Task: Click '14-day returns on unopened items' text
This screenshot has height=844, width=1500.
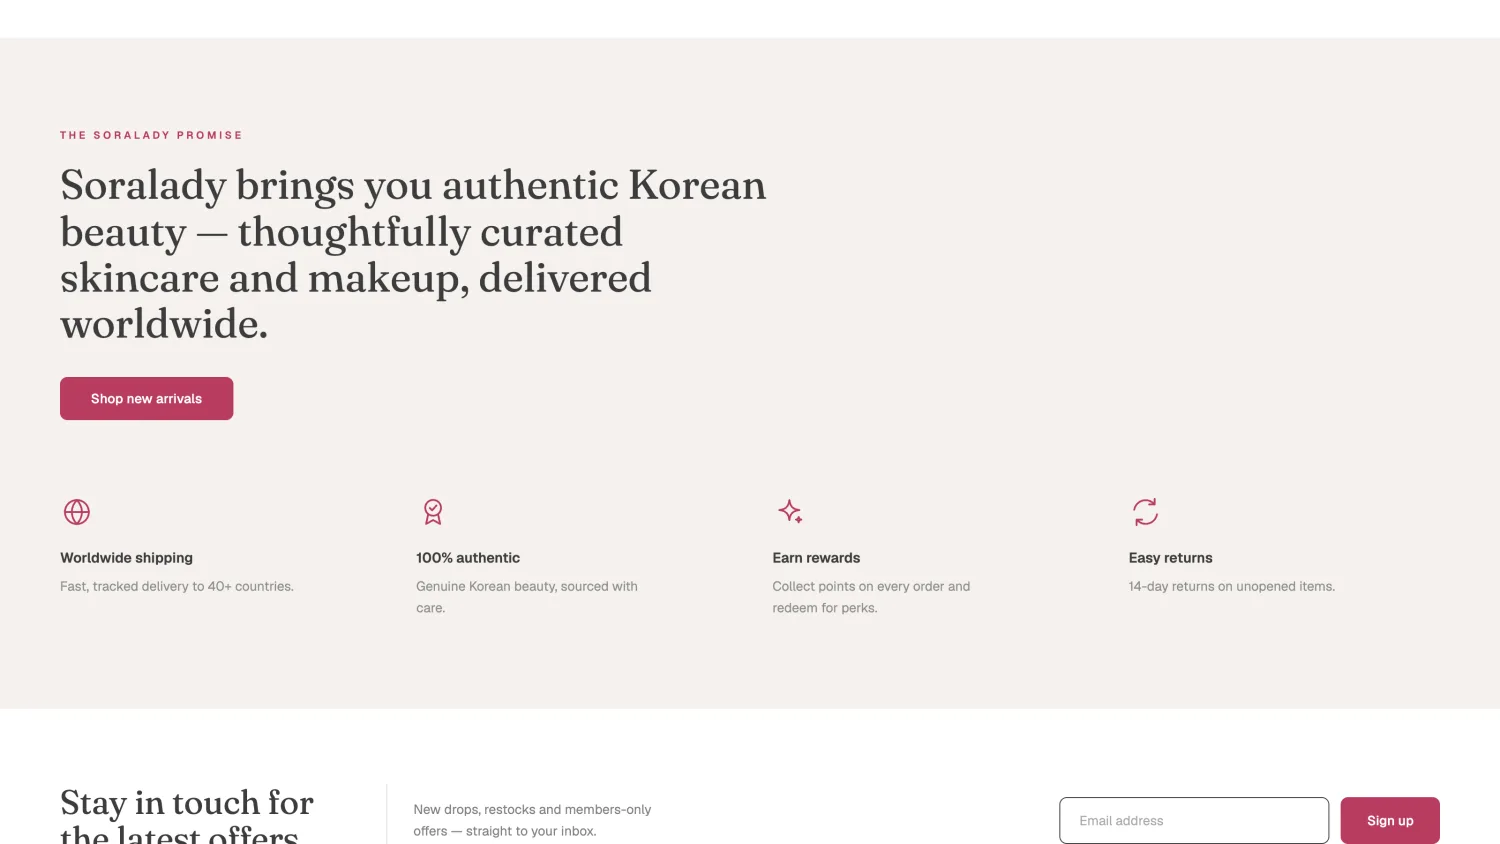Action: (1232, 586)
